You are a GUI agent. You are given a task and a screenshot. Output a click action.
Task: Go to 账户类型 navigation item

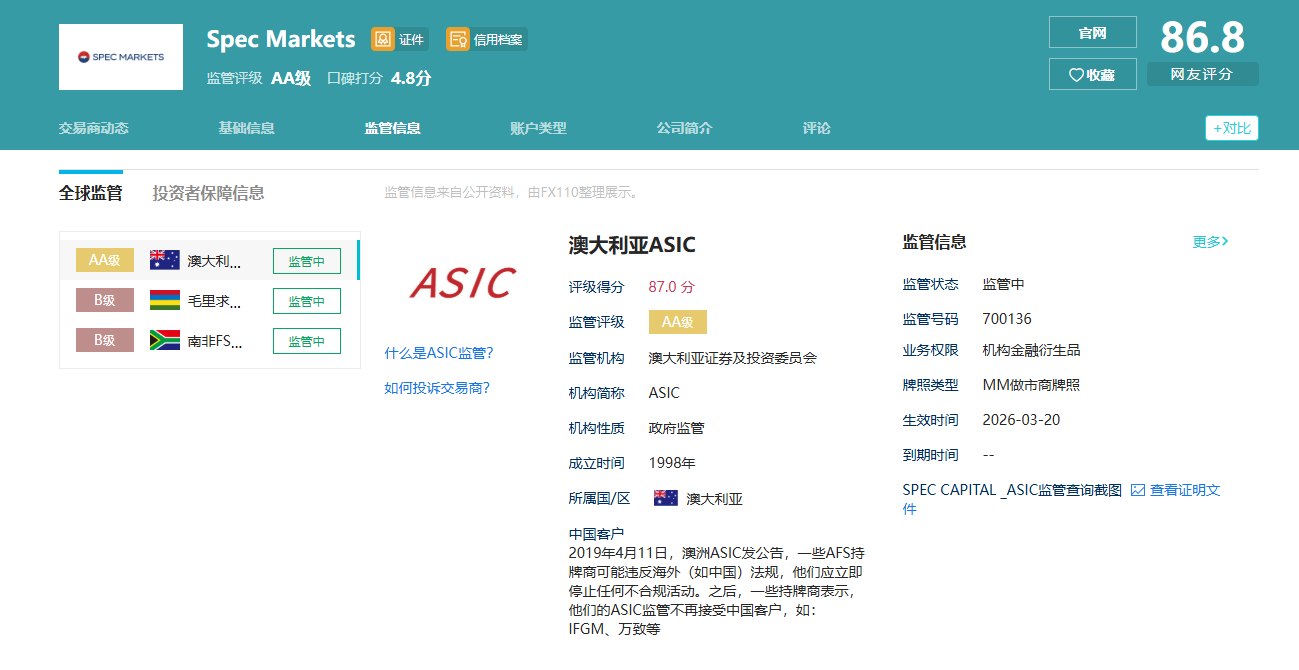point(538,128)
